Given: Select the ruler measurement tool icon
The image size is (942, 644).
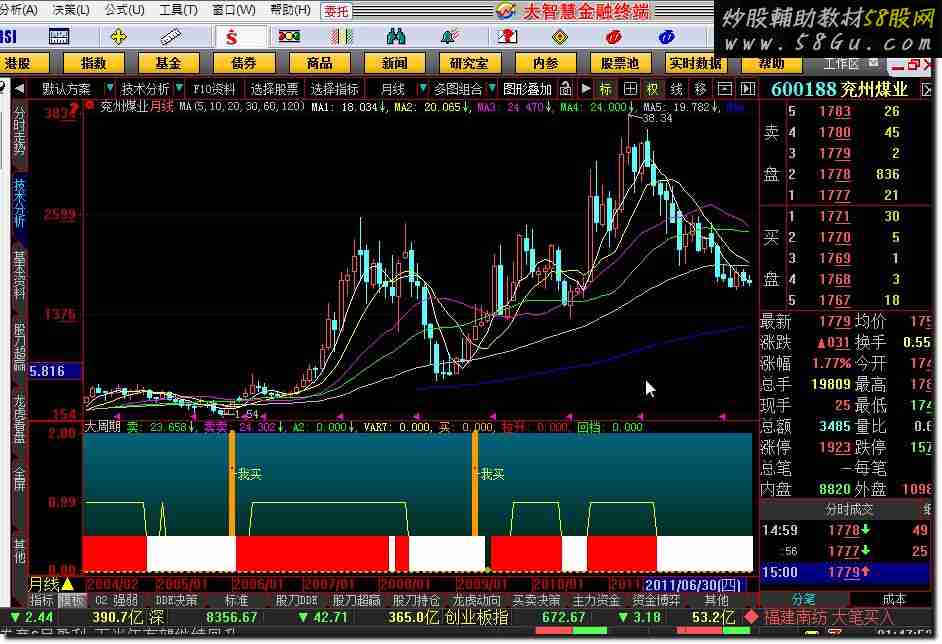Looking at the screenshot, I should [x=171, y=37].
